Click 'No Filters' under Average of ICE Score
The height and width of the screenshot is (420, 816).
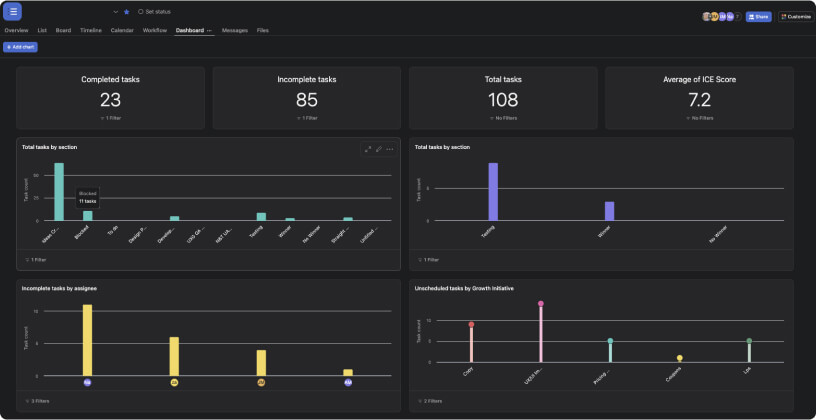[x=699, y=118]
